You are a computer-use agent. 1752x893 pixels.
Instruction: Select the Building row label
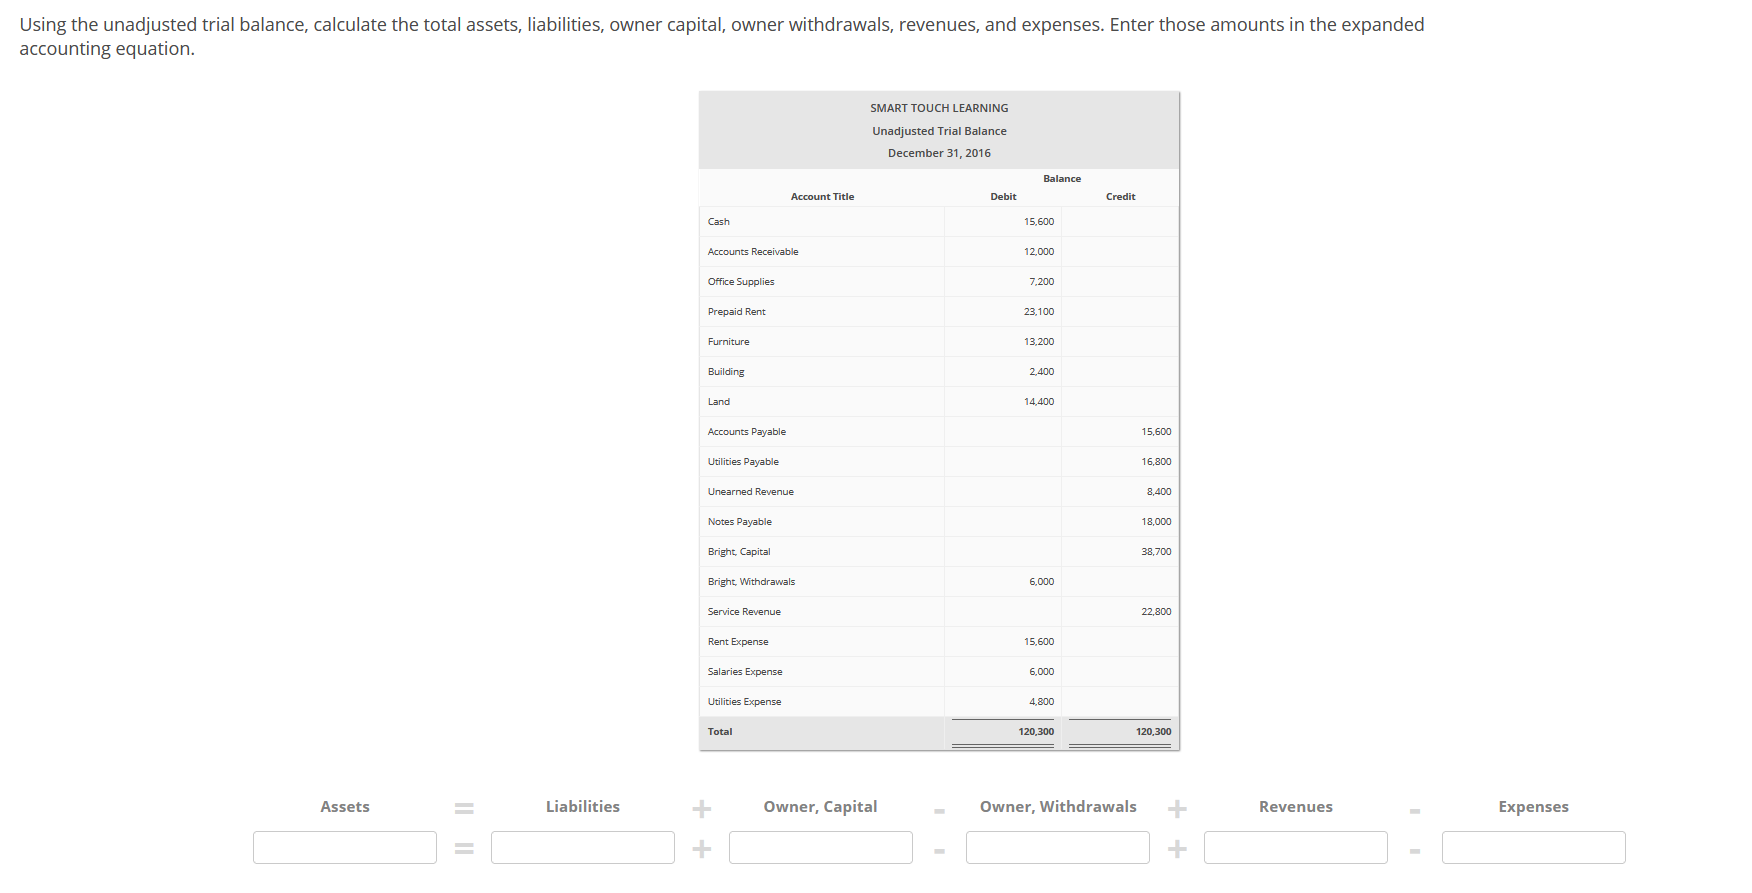pyautogui.click(x=726, y=372)
